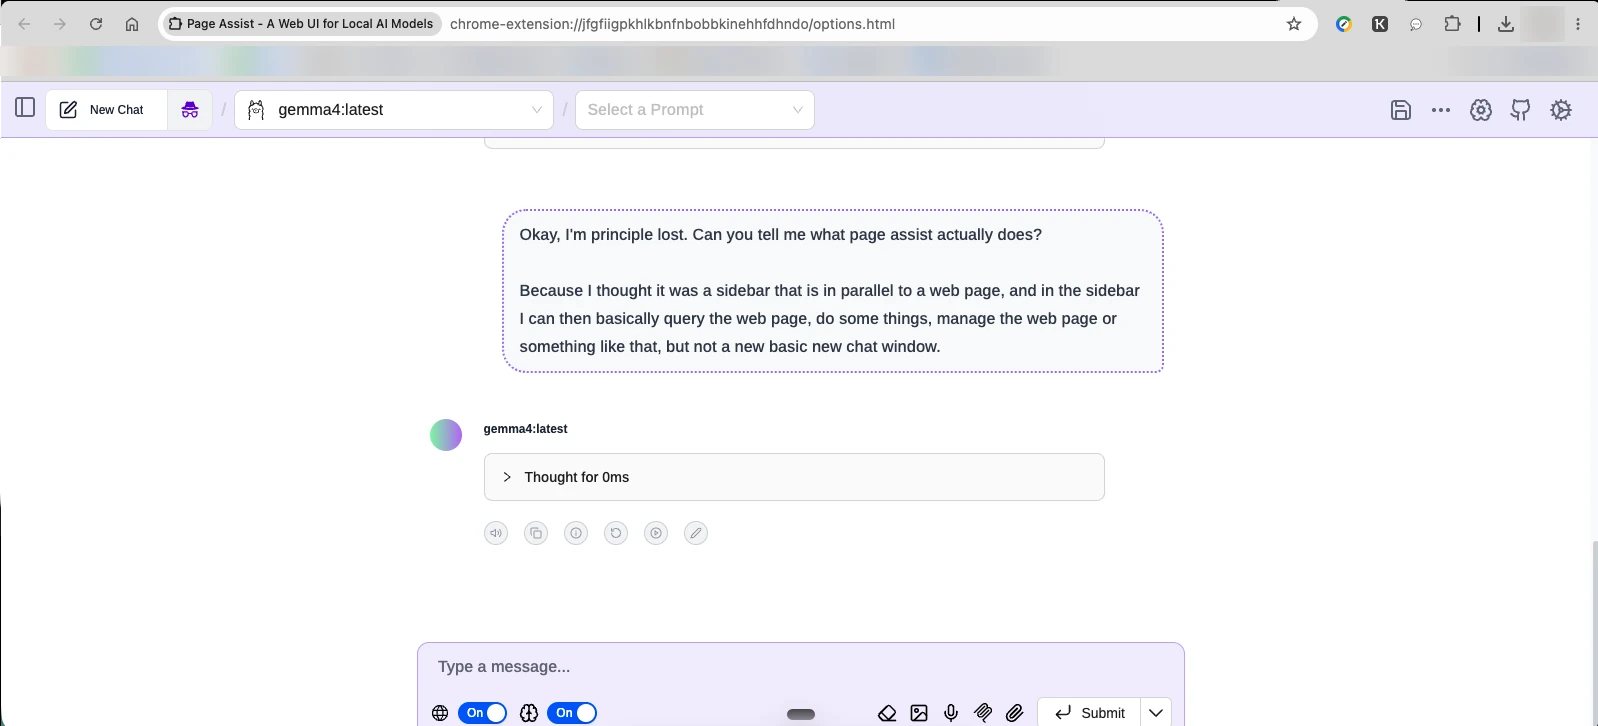
Task: Submit the message
Action: [1089, 713]
